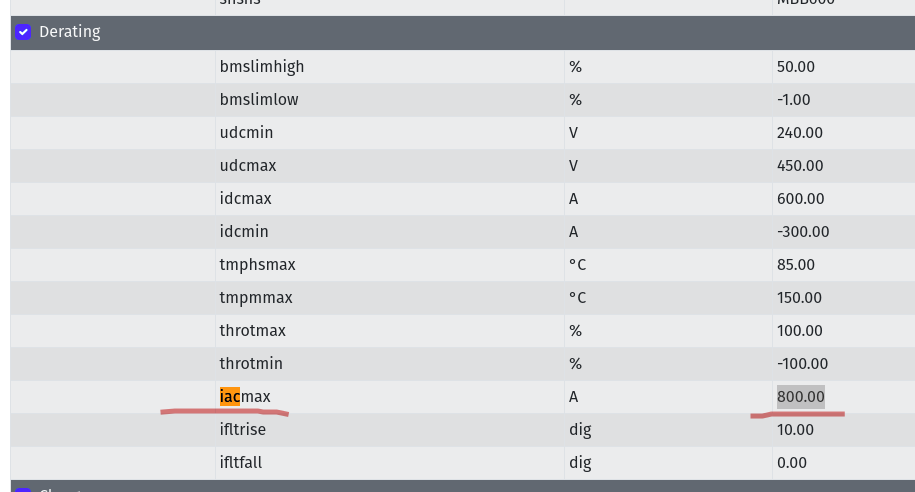This screenshot has width=915, height=492.
Task: Click the tmphsmax parameter name
Action: pos(257,265)
